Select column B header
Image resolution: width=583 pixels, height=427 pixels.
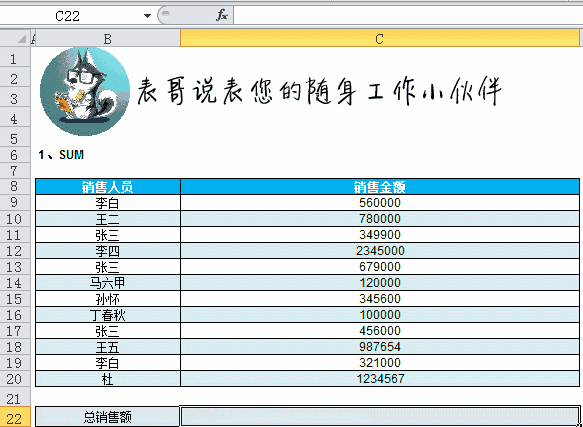(107, 39)
